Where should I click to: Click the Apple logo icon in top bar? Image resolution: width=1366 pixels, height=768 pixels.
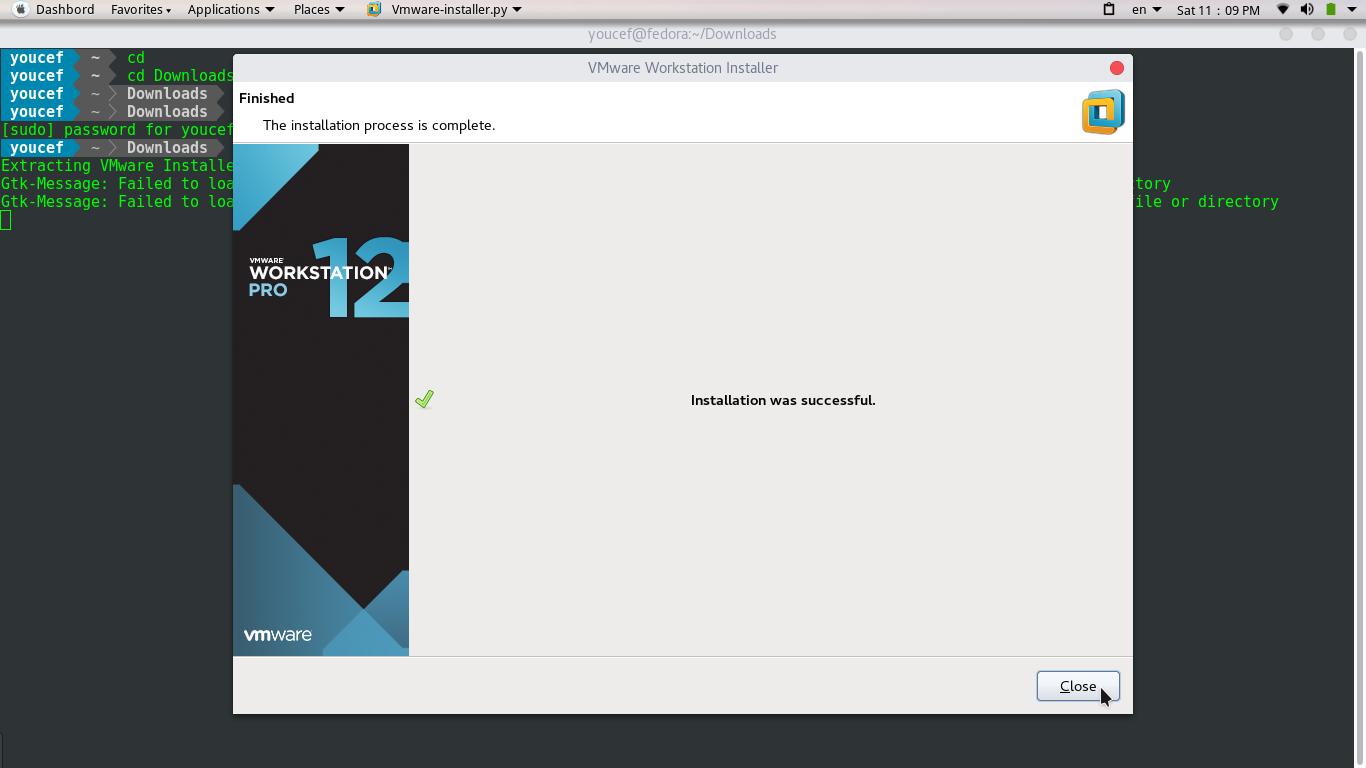tap(20, 9)
